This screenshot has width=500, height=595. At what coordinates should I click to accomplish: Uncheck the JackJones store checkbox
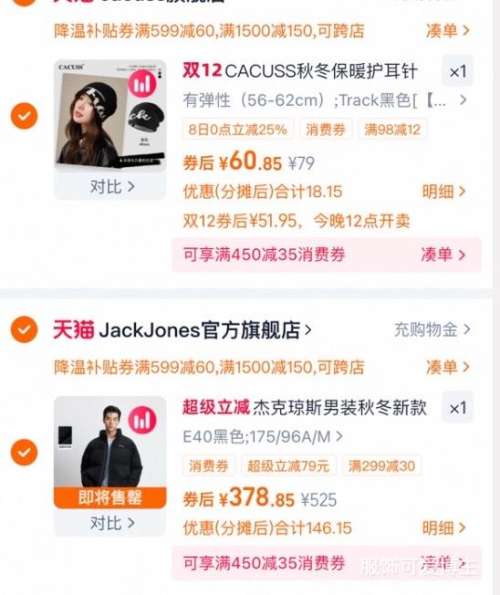tap(24, 329)
